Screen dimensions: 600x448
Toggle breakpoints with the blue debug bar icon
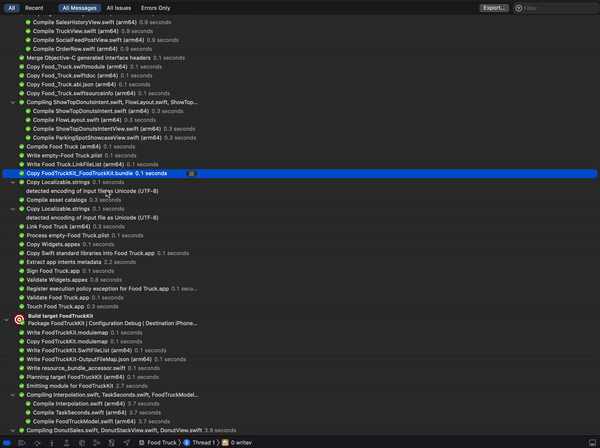coord(7,443)
